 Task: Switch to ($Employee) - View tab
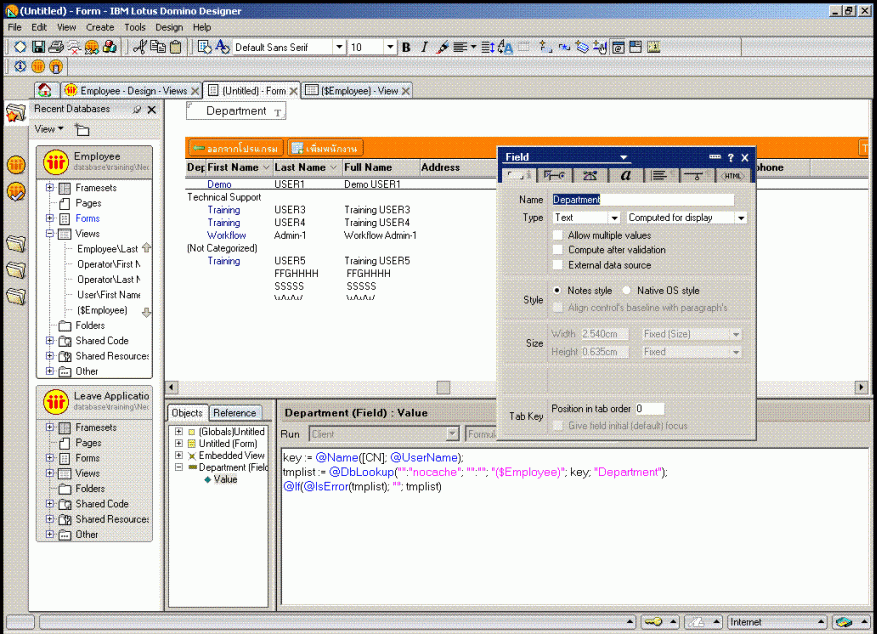358,91
